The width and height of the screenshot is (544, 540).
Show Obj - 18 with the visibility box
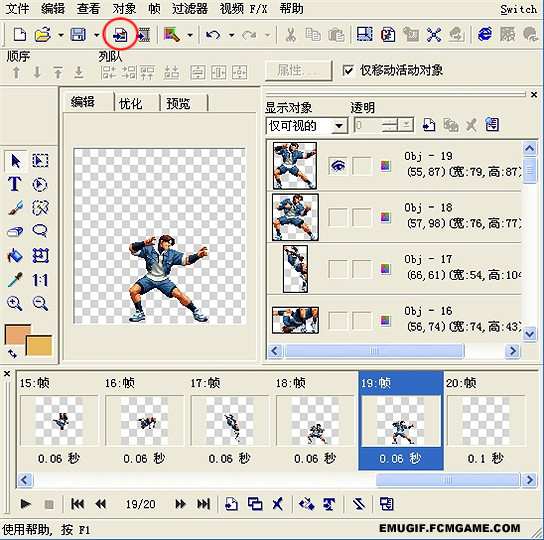338,218
